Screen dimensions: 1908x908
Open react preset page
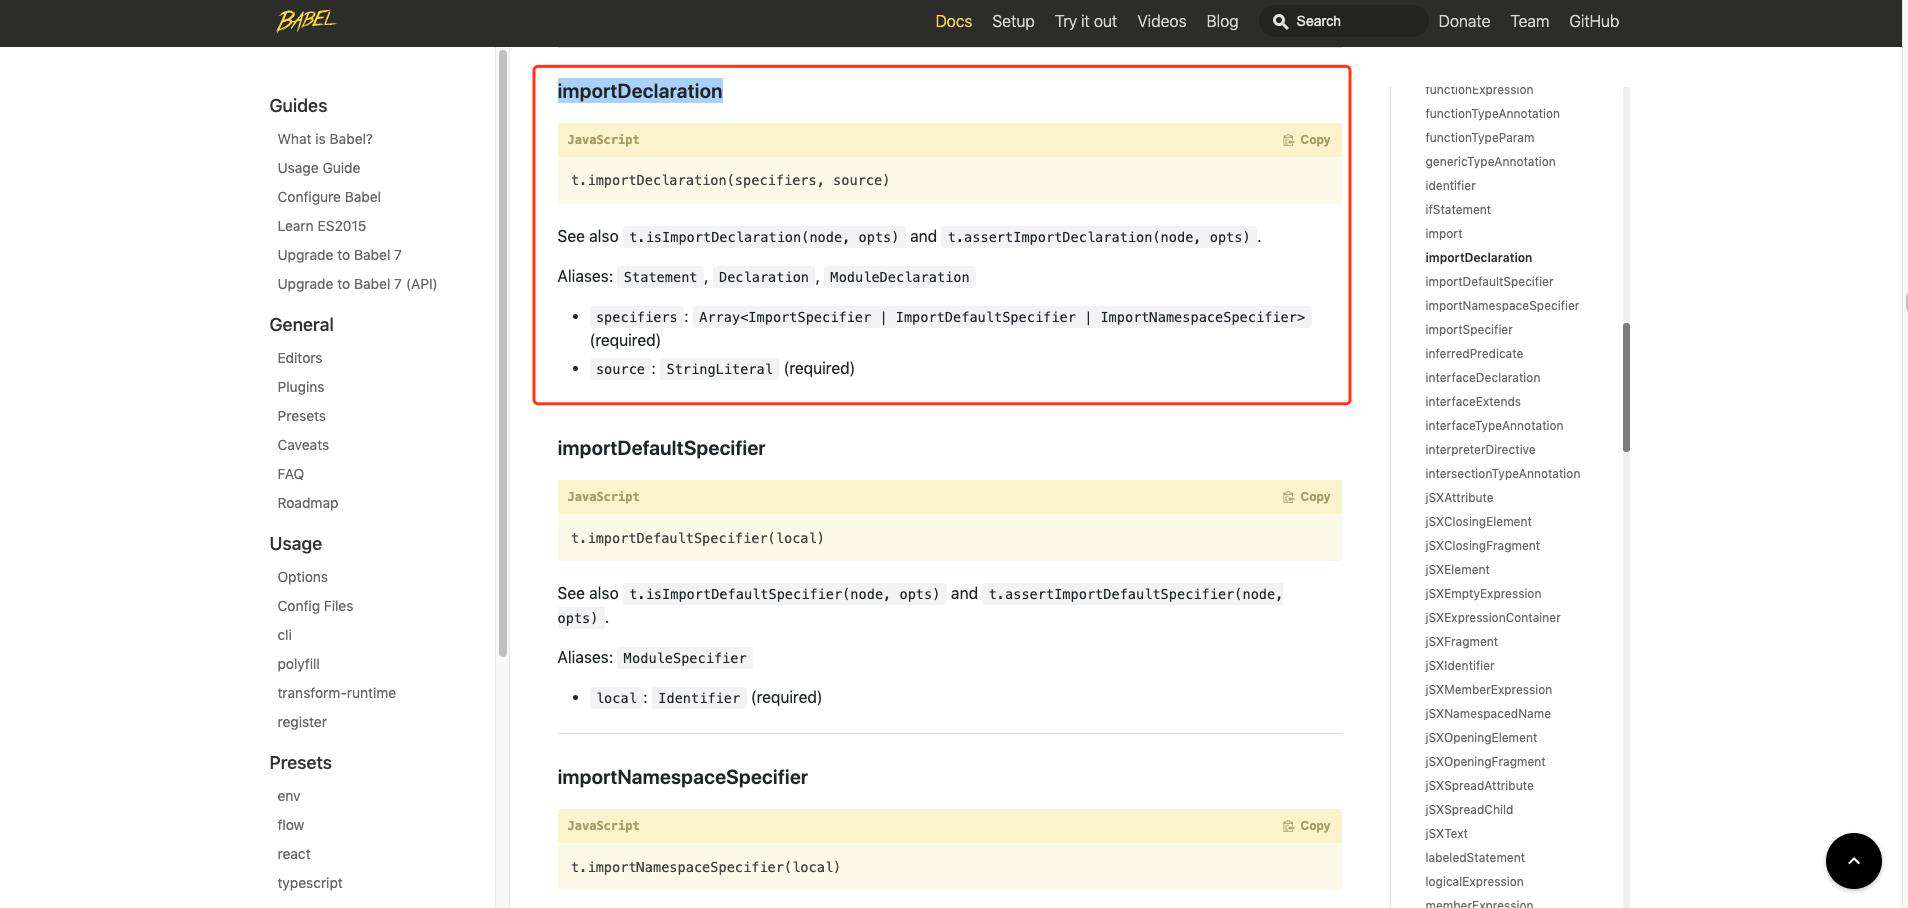294,854
